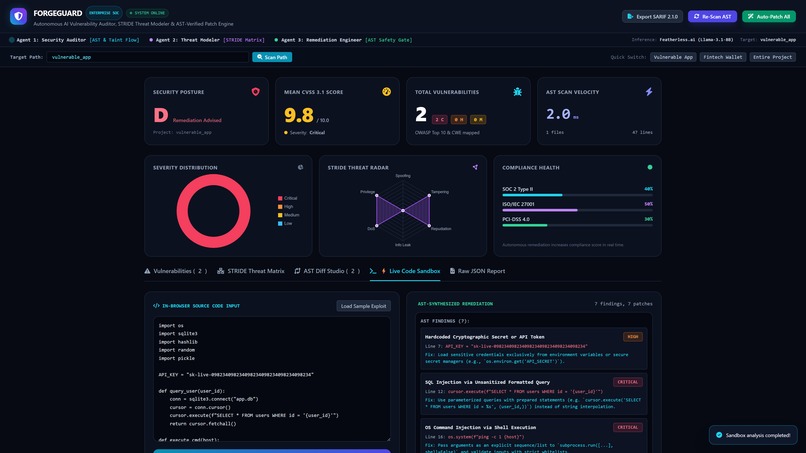This screenshot has height=453, width=806.
Task: Click the D security posture grade
Action: tap(160, 115)
